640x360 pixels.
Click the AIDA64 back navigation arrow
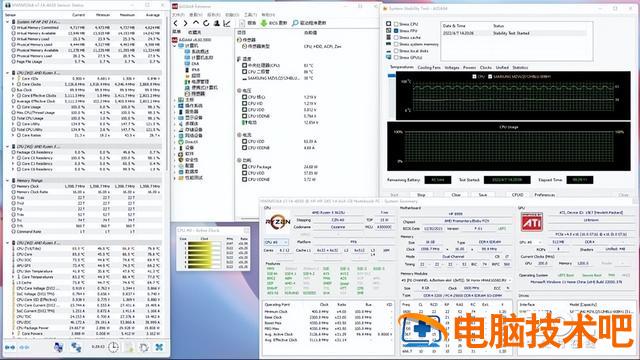(x=176, y=23)
